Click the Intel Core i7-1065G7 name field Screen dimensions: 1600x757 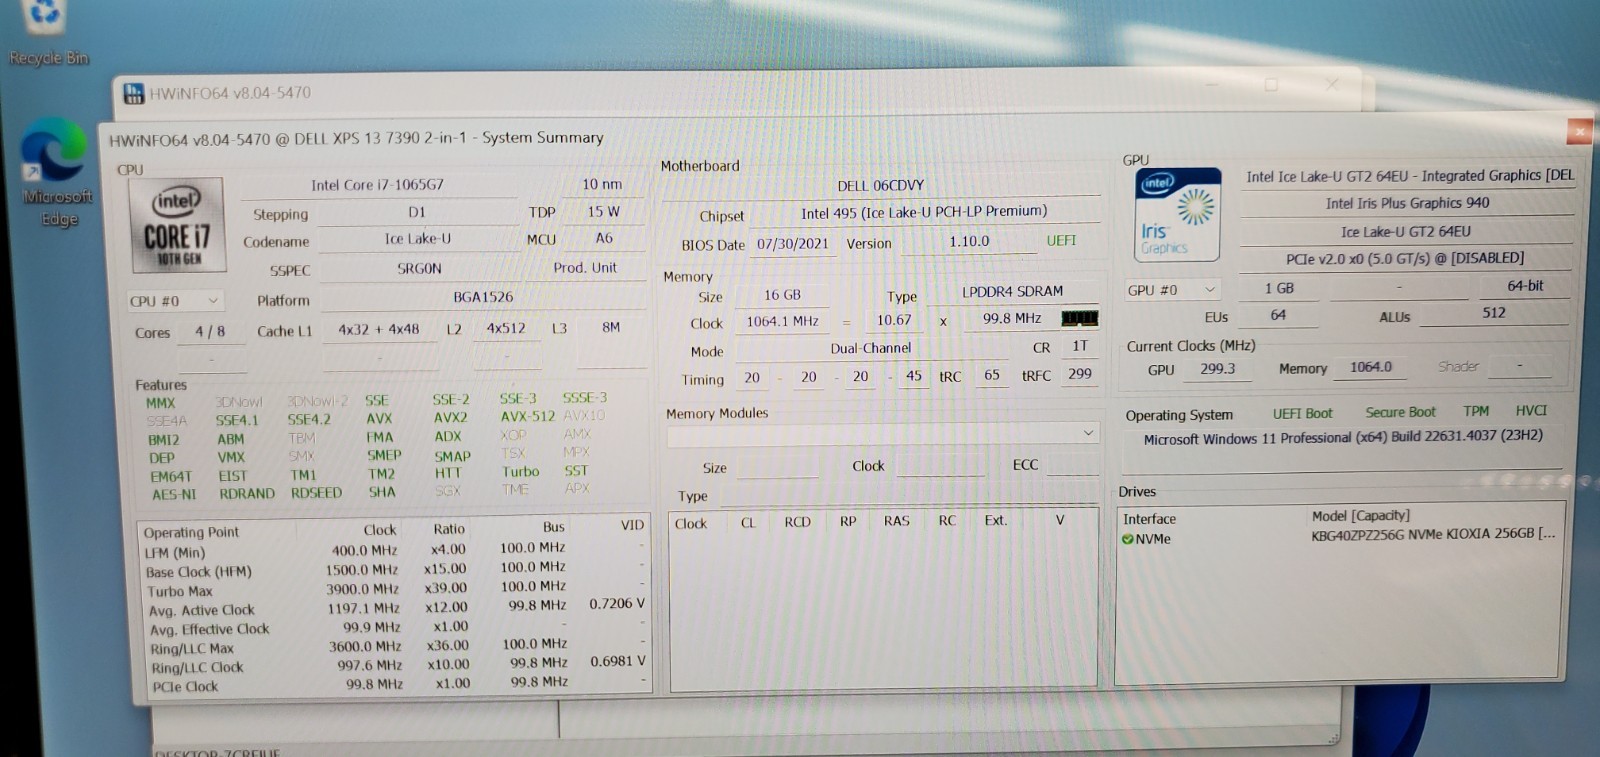[377, 185]
